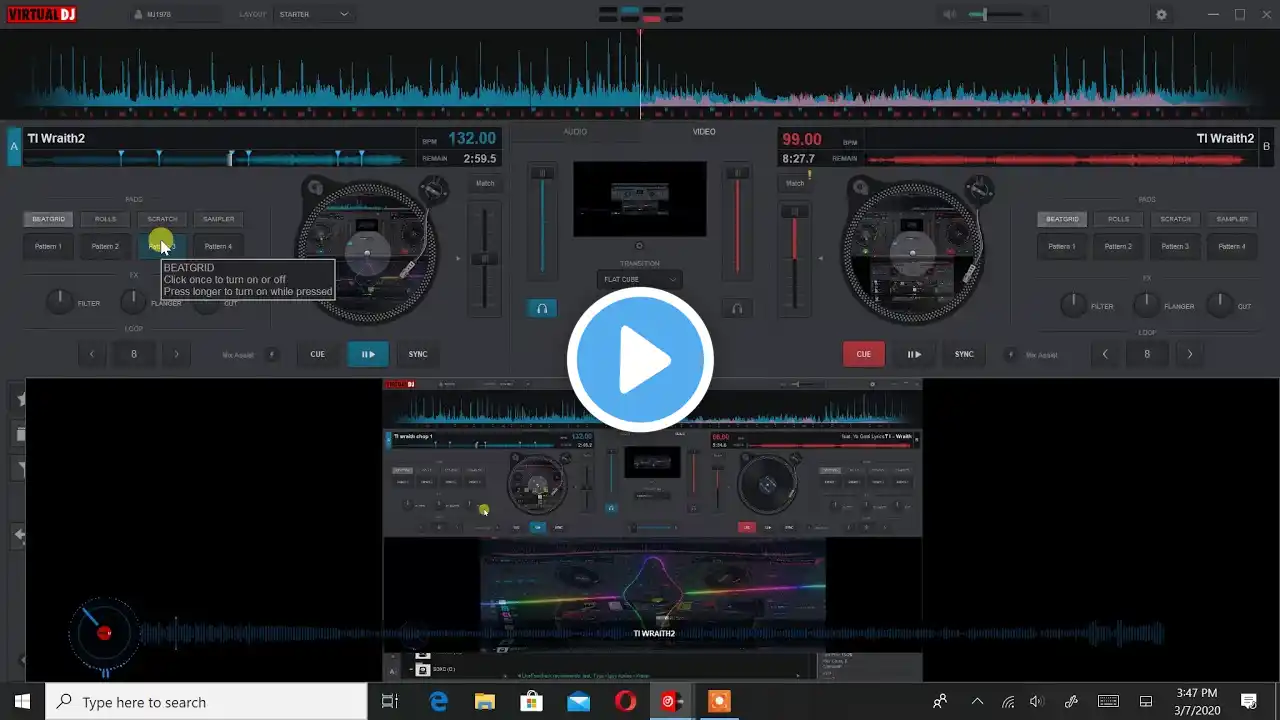Open the Starter layout dropdown
The width and height of the screenshot is (1280, 720).
313,14
